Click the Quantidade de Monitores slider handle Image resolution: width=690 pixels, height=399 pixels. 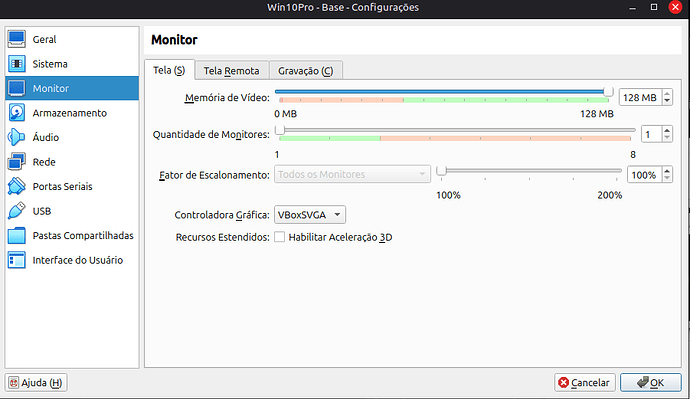point(280,130)
